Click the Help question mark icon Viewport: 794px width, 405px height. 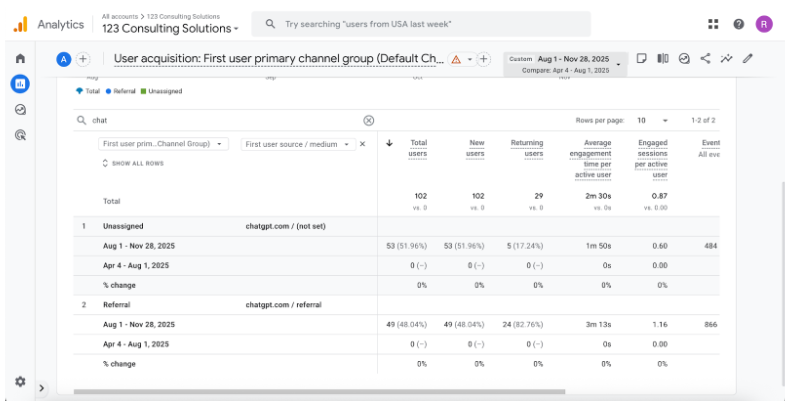[739, 24]
